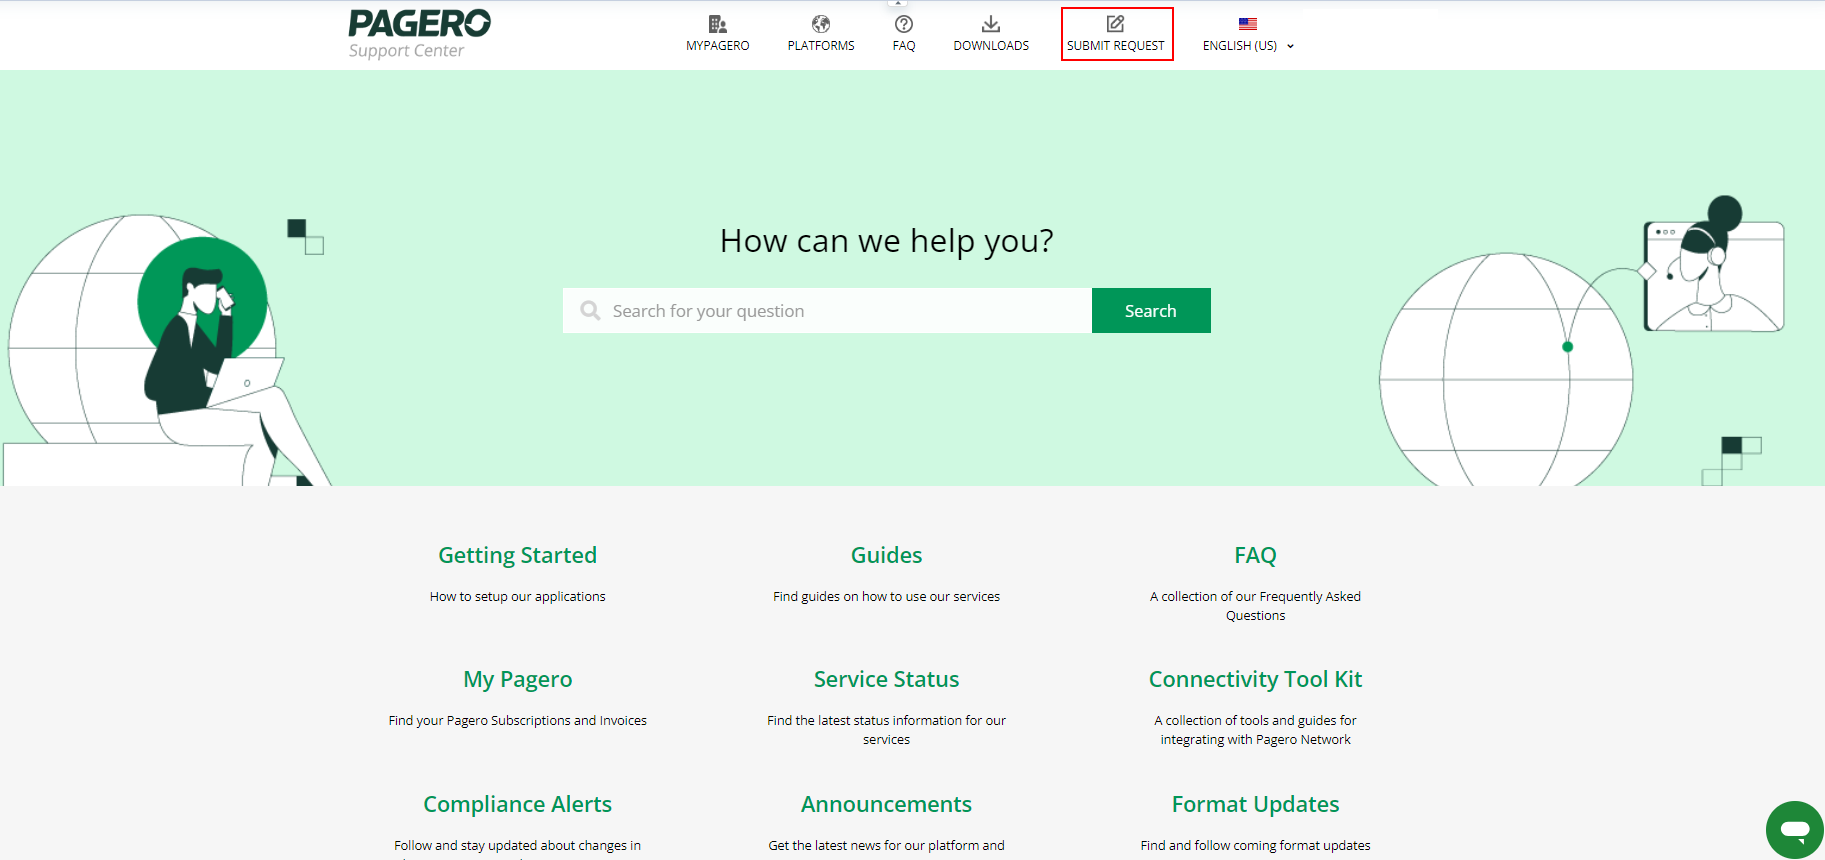Open the Guides section link
This screenshot has height=860, width=1825.
[x=887, y=555]
